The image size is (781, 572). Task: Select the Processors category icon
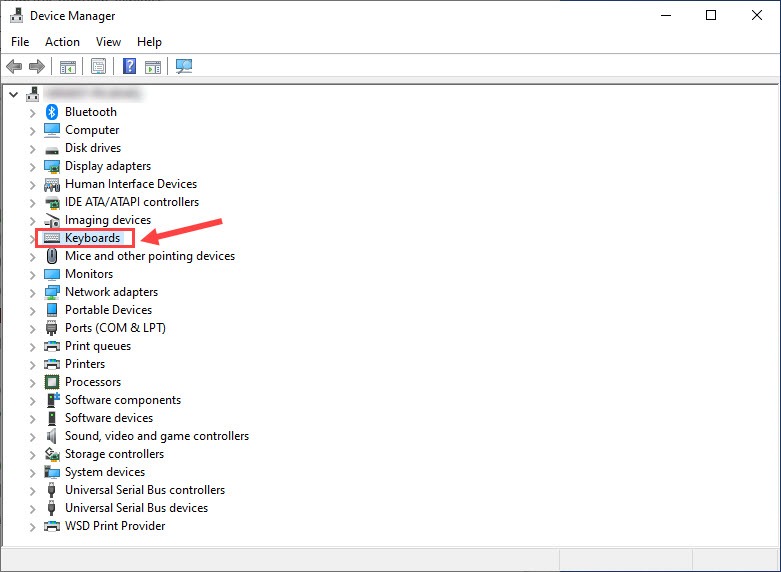[53, 382]
